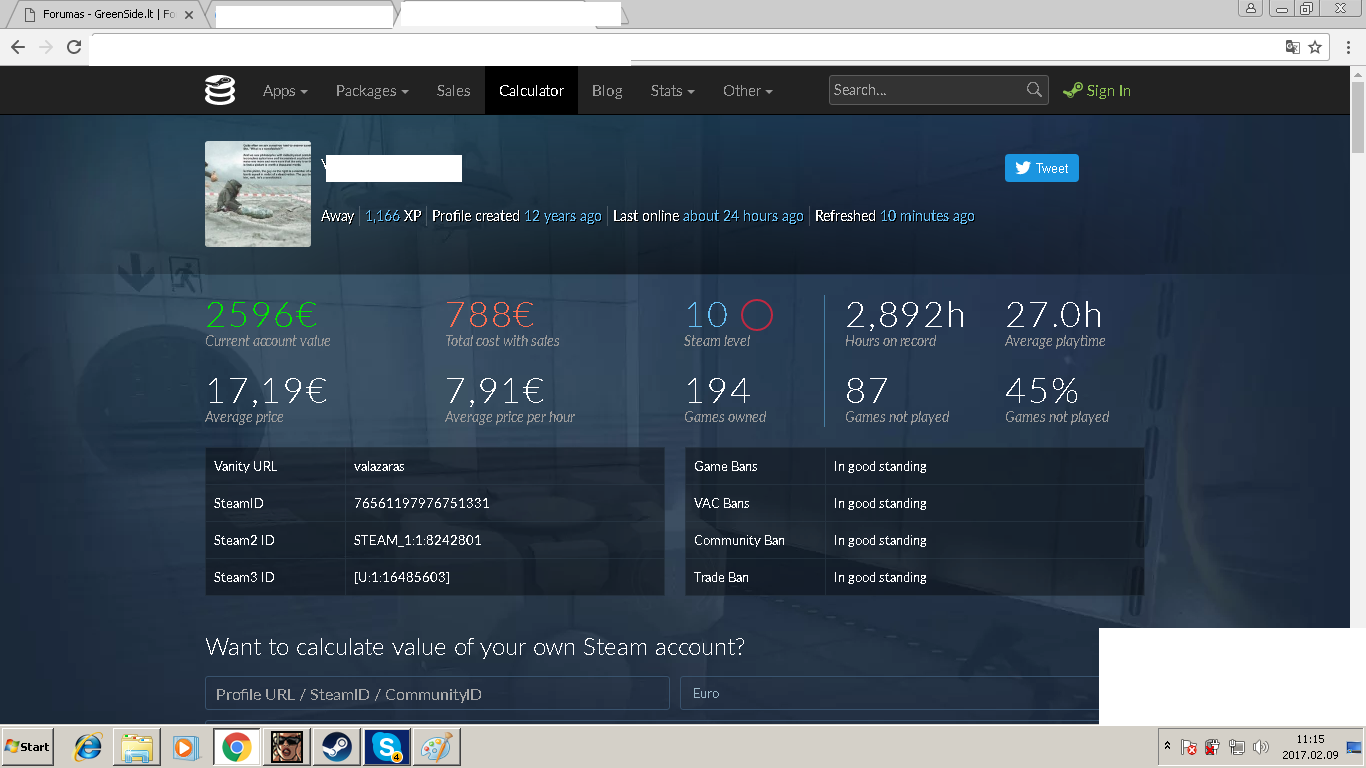Show hidden tray icons arrow
This screenshot has height=768, width=1366.
point(1167,747)
